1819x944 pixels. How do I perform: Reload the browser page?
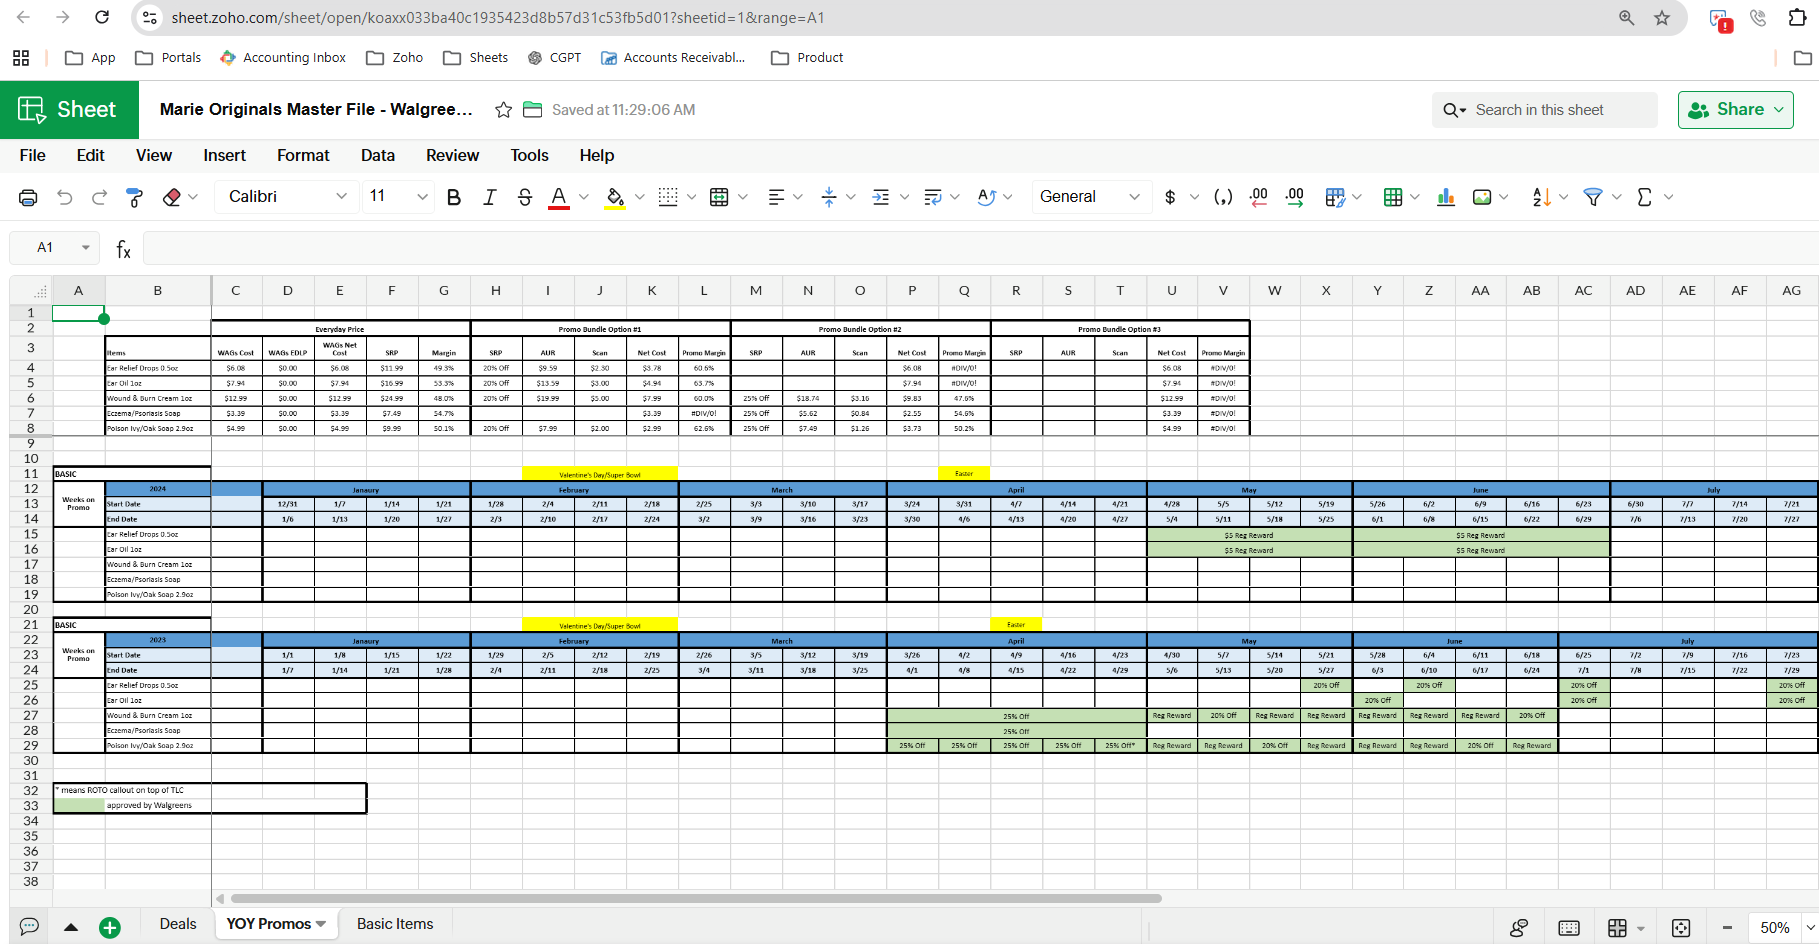pyautogui.click(x=102, y=17)
